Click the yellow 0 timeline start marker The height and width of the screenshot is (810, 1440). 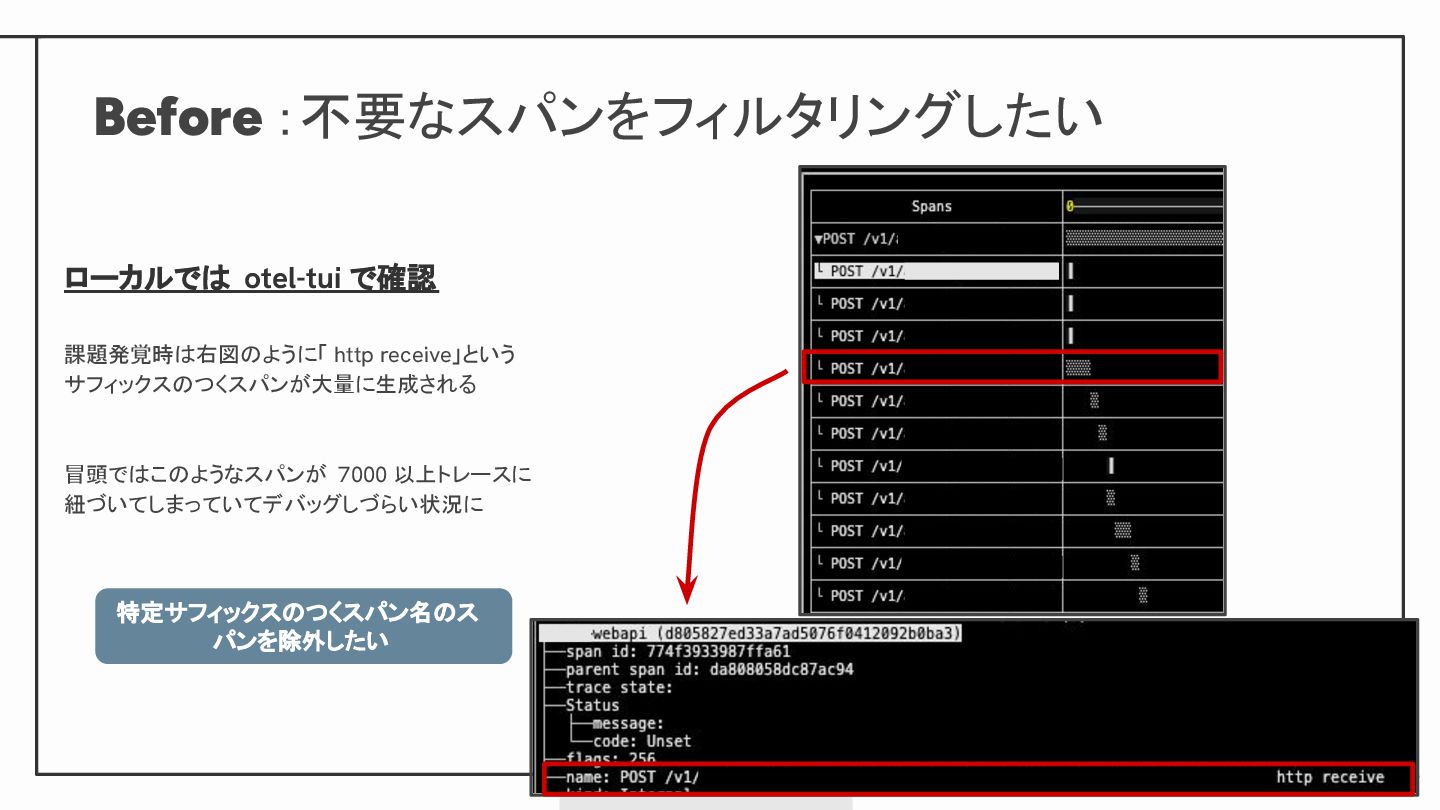(x=1069, y=206)
